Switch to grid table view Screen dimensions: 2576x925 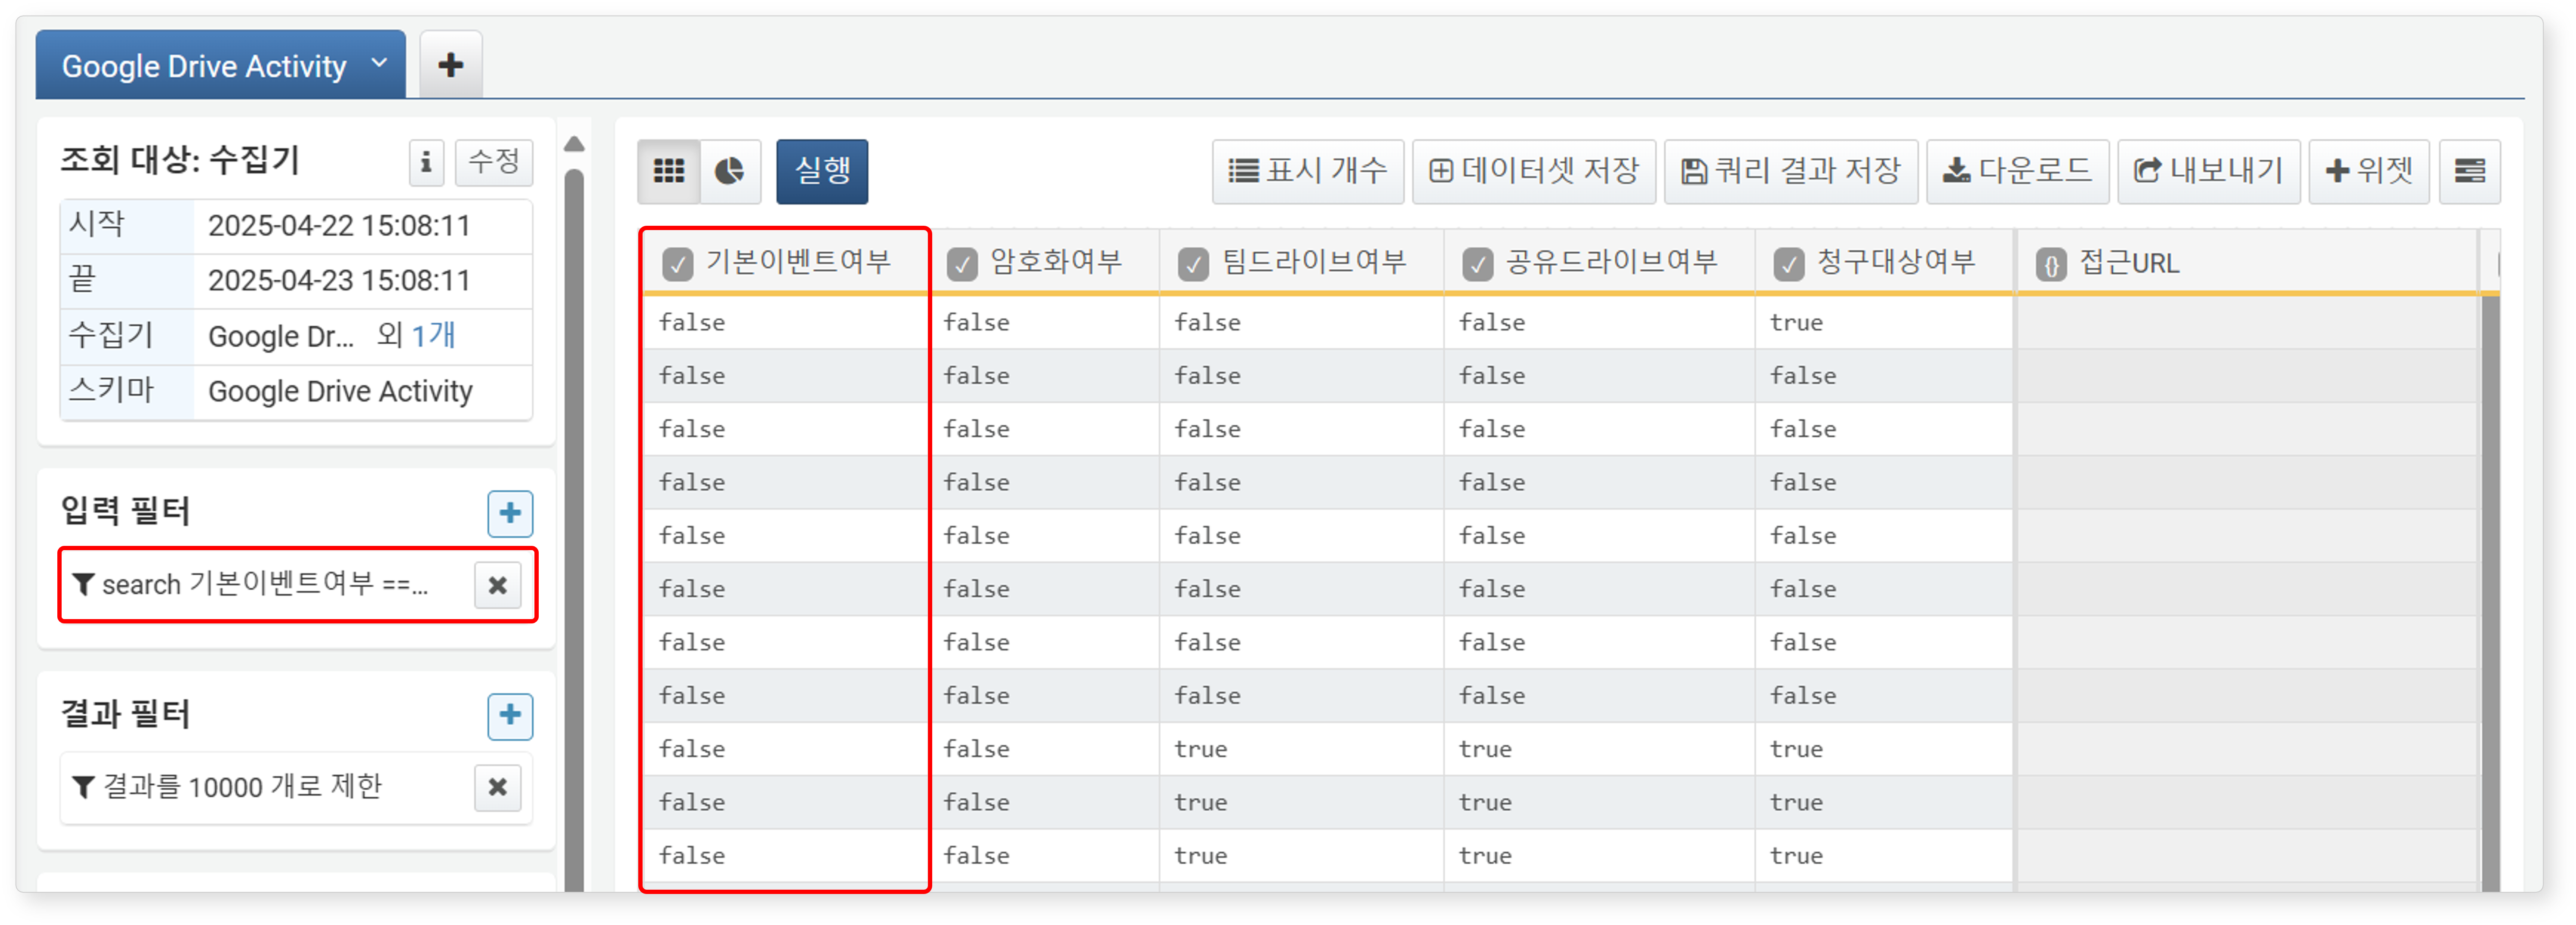point(669,171)
